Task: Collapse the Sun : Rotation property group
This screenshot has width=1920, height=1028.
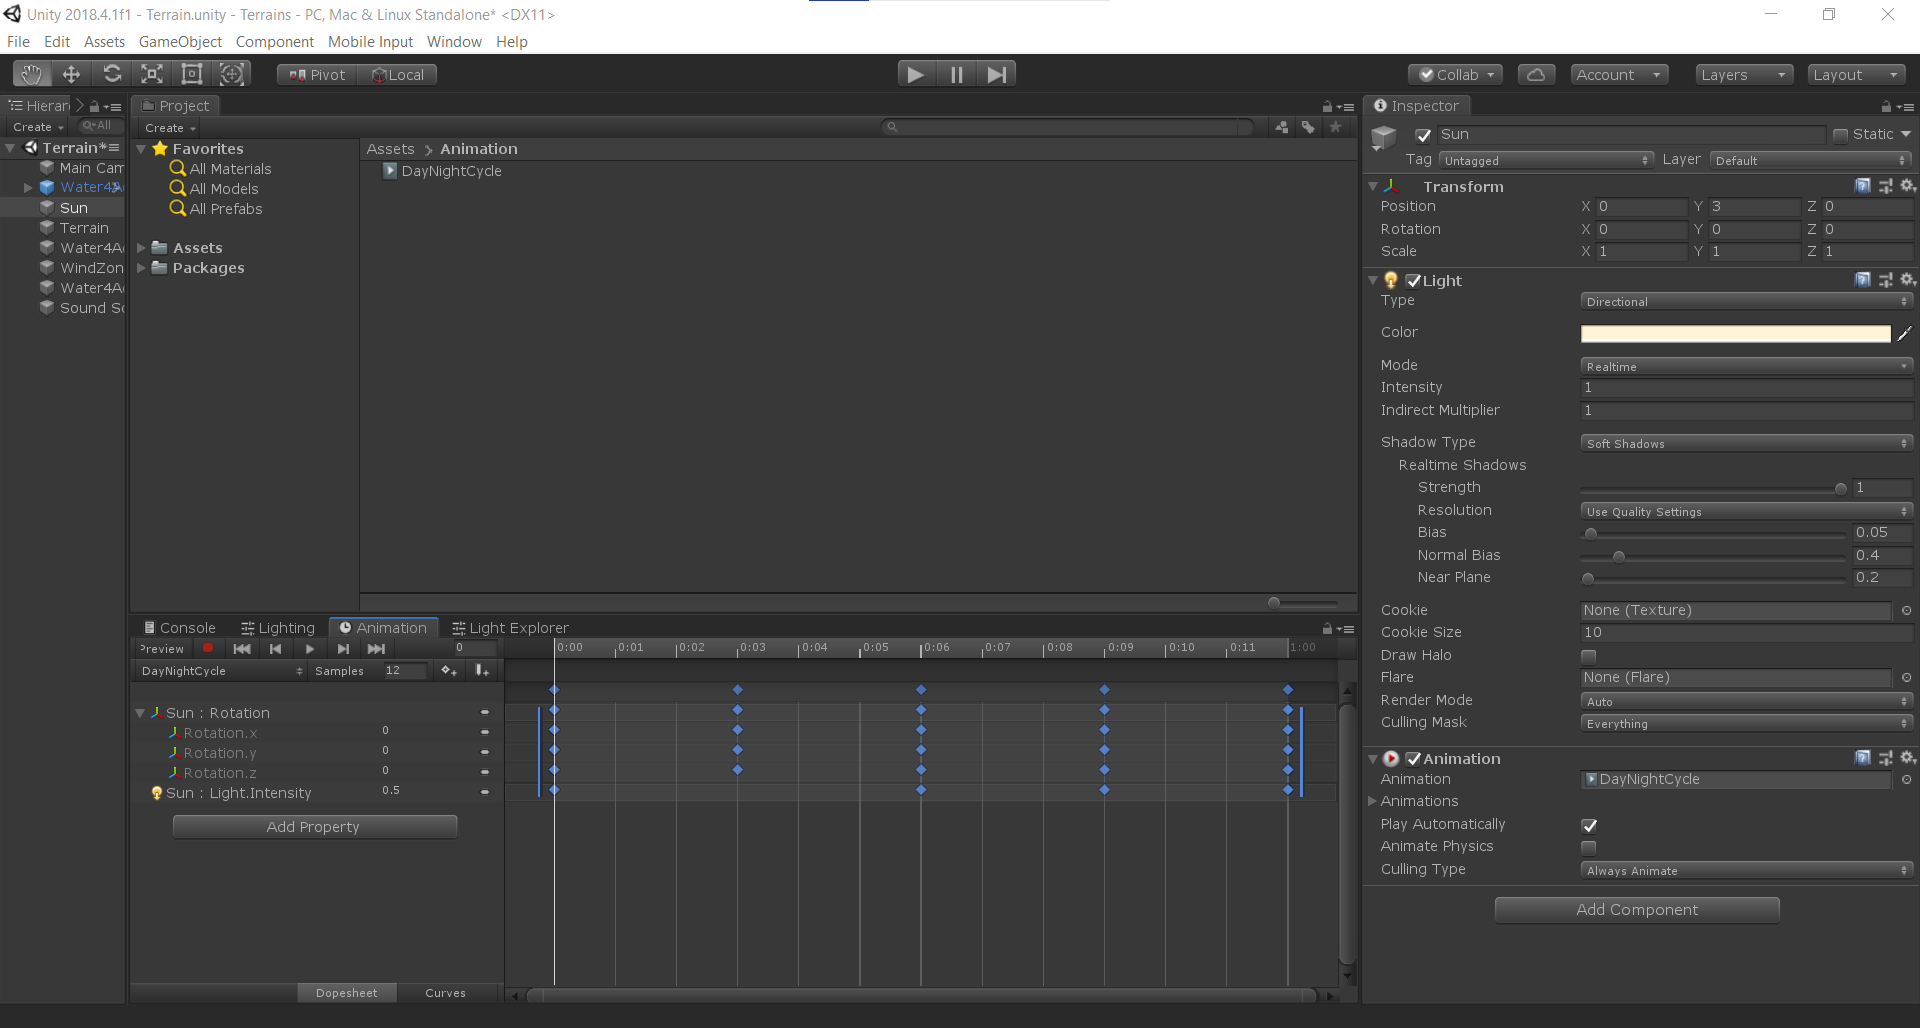Action: point(140,712)
